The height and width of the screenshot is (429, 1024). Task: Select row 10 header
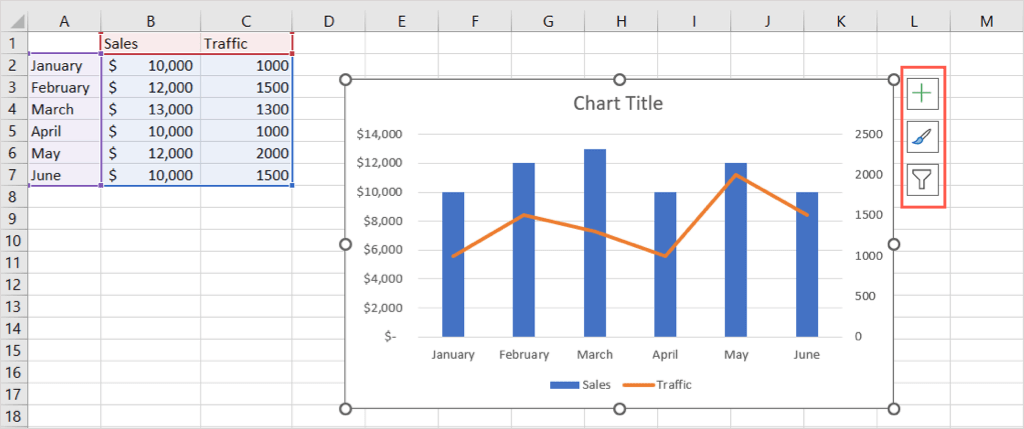coord(13,240)
